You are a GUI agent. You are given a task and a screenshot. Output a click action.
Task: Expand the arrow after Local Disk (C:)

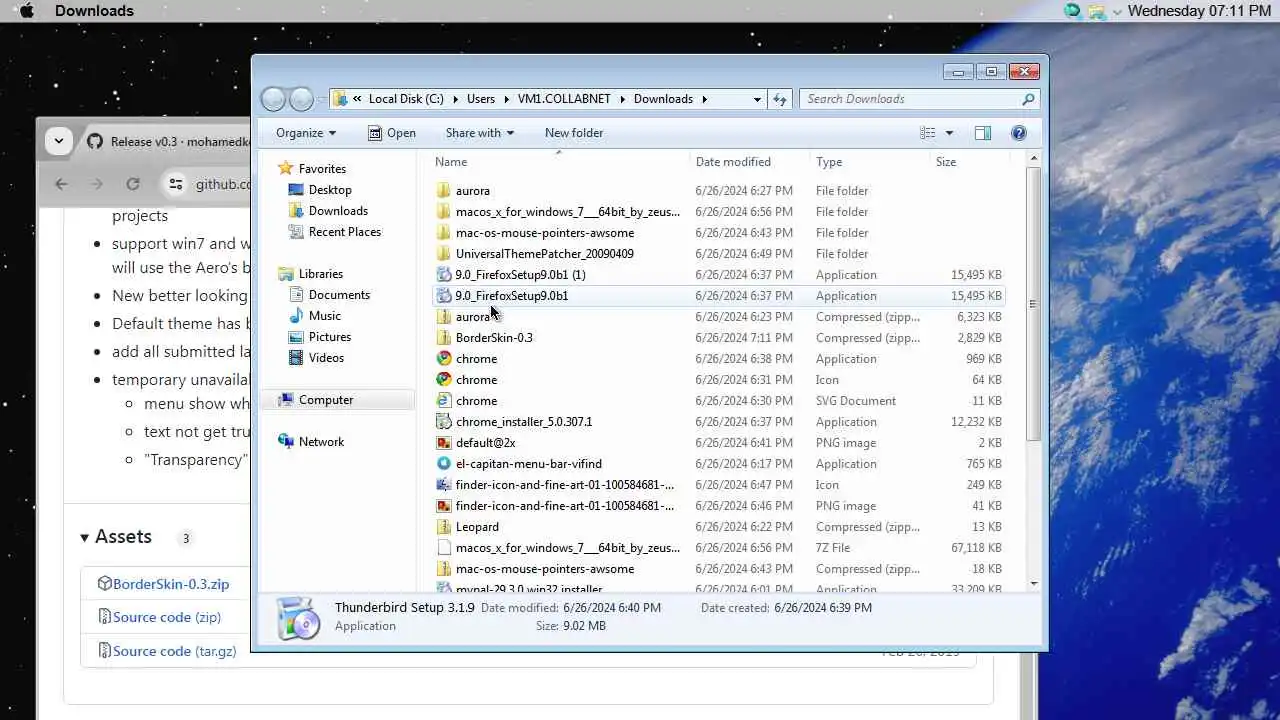(x=455, y=99)
